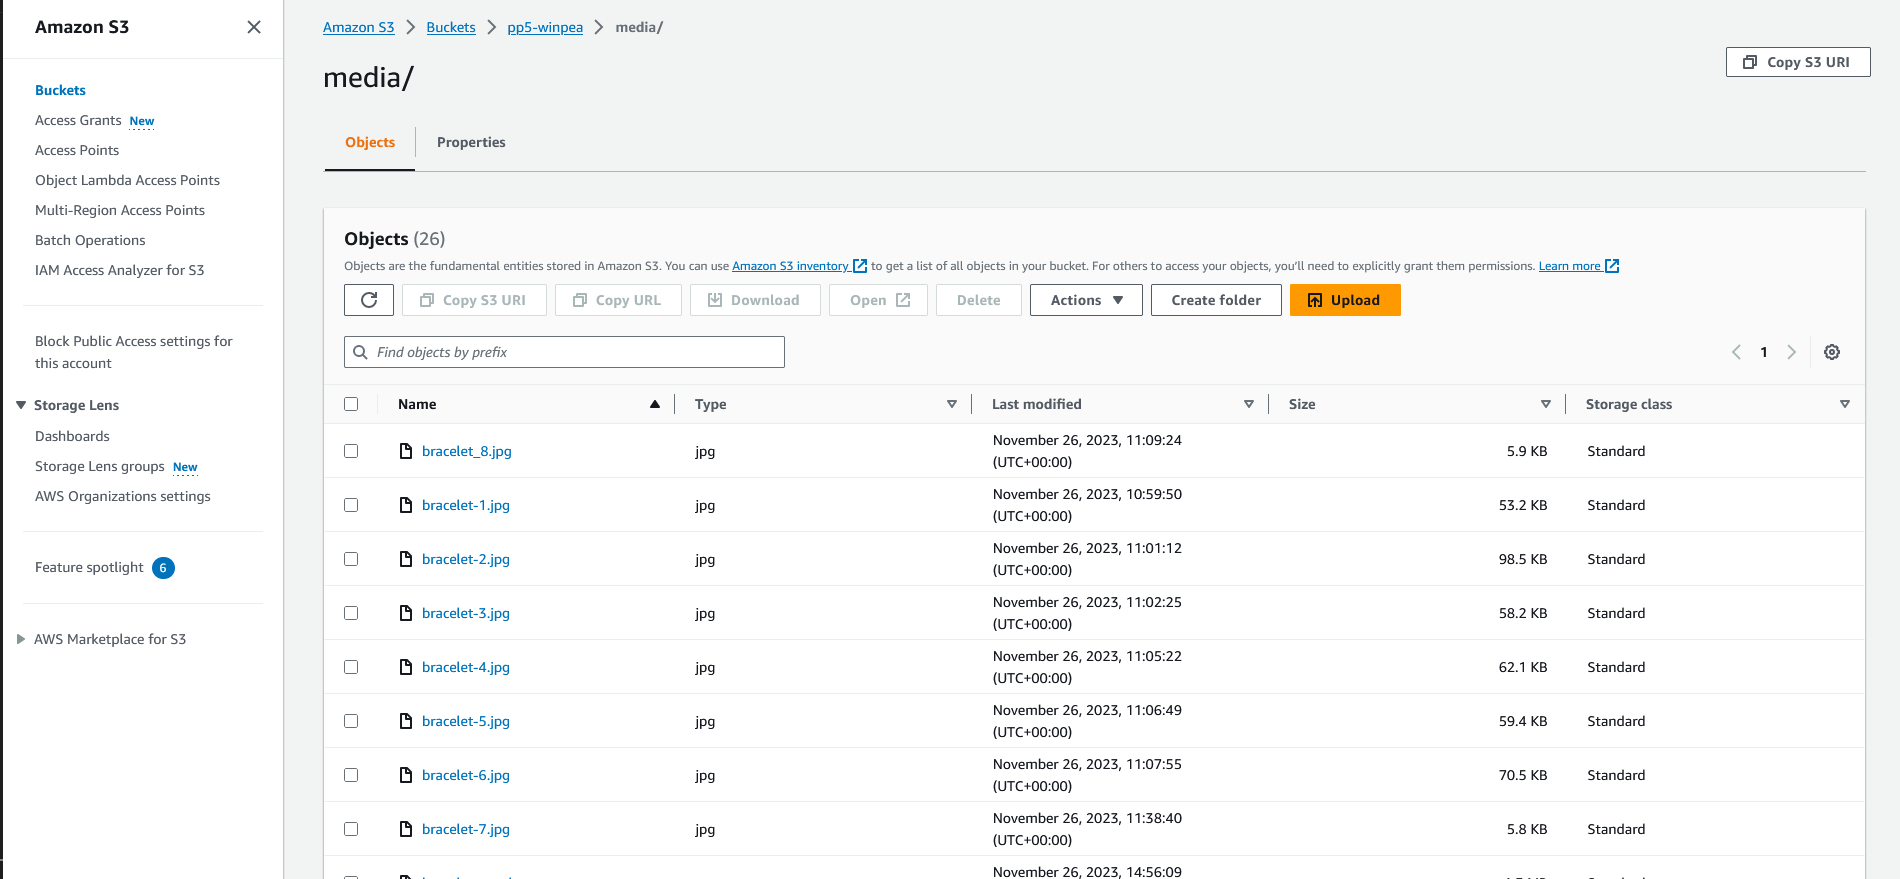This screenshot has height=879, width=1900.
Task: Click the file icon beside bracelet_8.jpg
Action: click(406, 451)
